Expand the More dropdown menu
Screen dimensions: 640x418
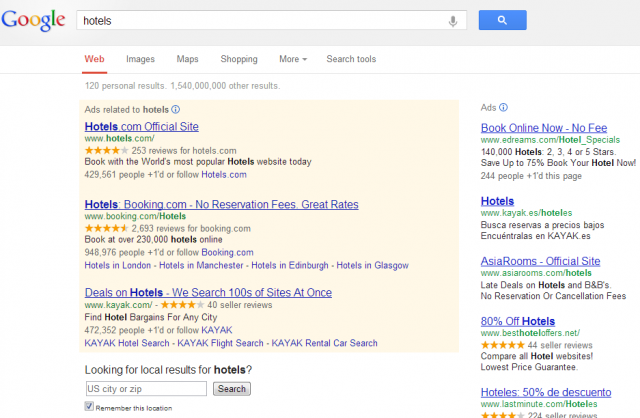tap(293, 59)
